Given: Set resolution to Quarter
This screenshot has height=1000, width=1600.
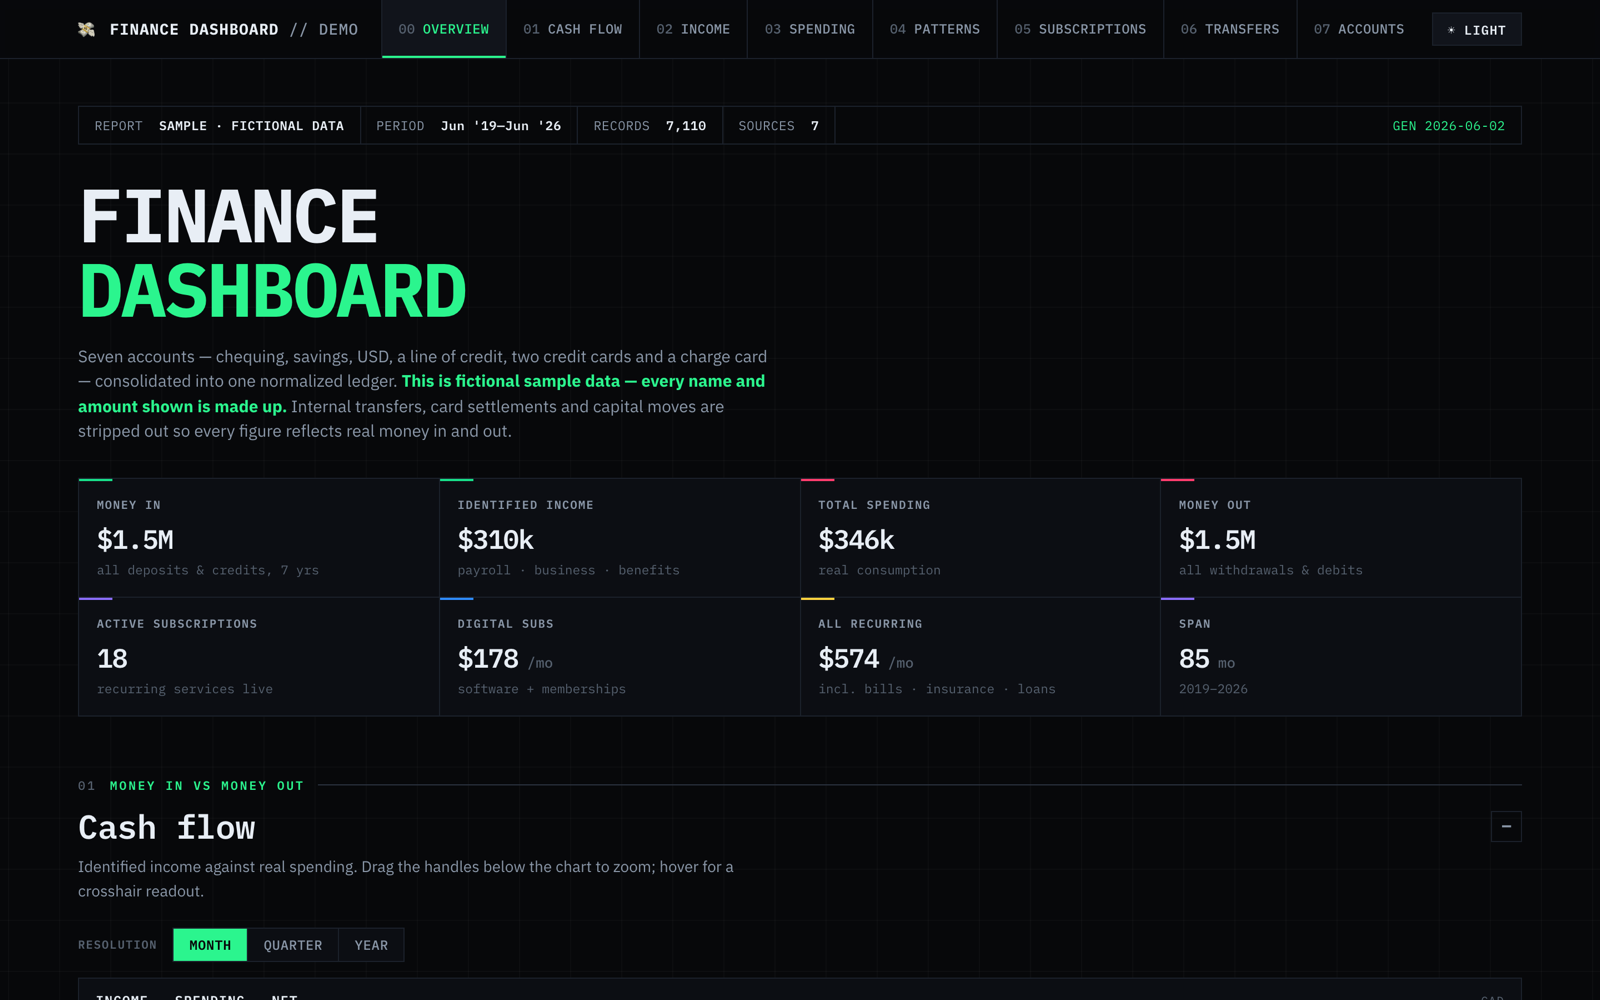Looking at the screenshot, I should [293, 945].
